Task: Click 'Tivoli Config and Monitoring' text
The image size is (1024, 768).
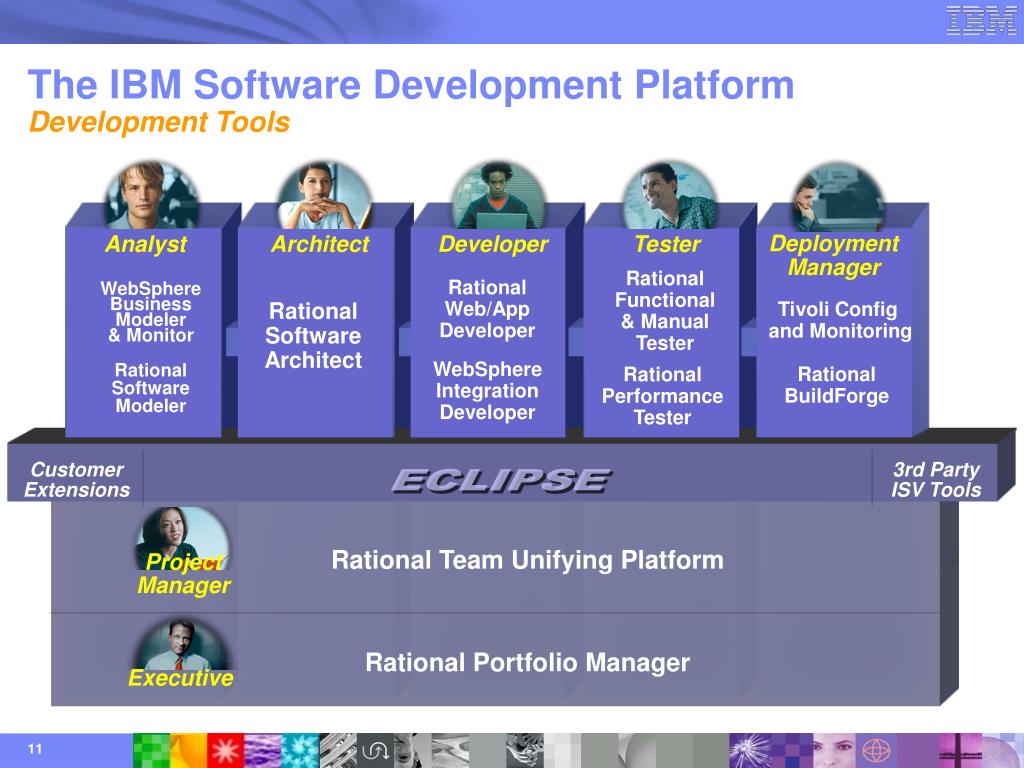Action: pyautogui.click(x=840, y=320)
